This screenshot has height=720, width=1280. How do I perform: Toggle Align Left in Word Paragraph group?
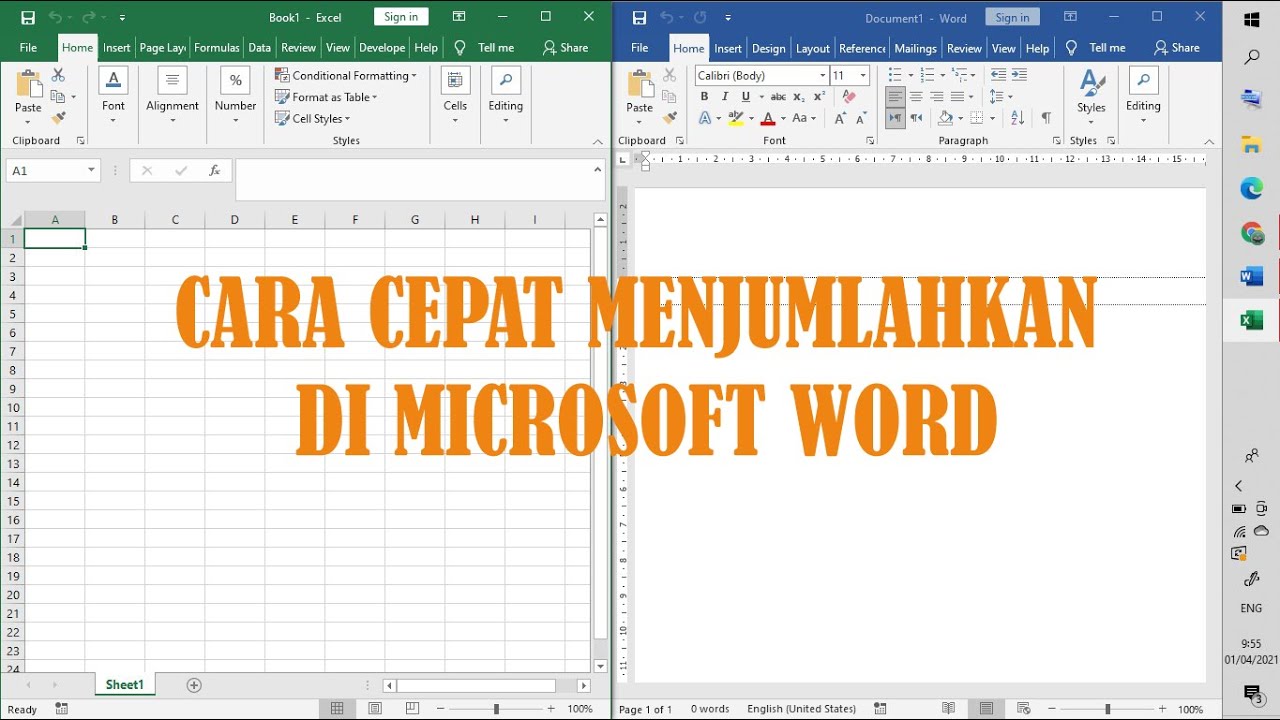pos(895,97)
